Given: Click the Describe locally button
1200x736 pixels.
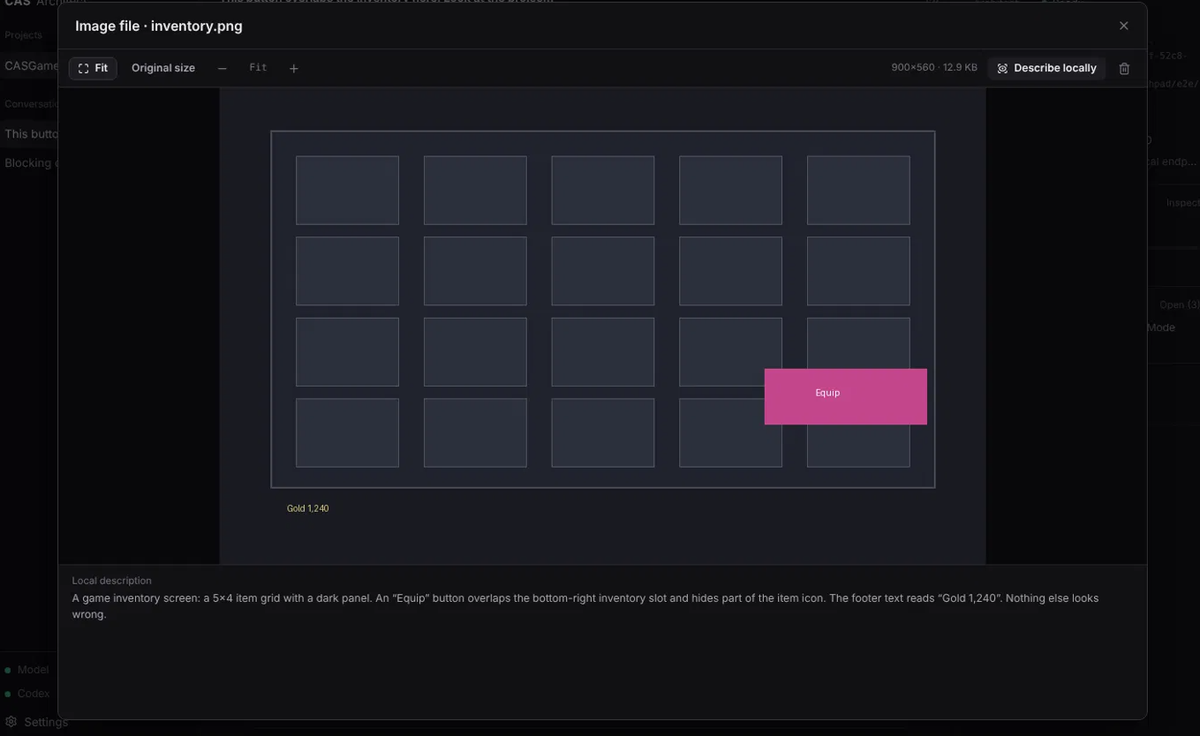Looking at the screenshot, I should pyautogui.click(x=1047, y=68).
